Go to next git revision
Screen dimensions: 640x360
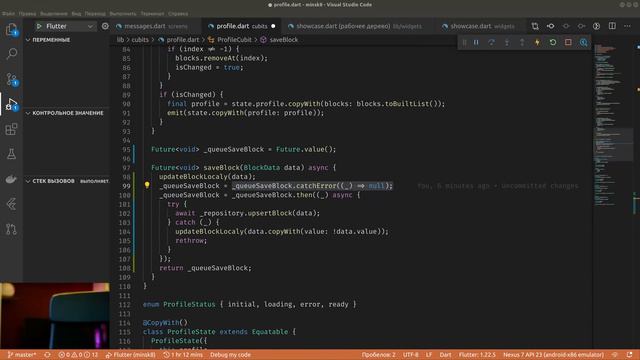581,26
